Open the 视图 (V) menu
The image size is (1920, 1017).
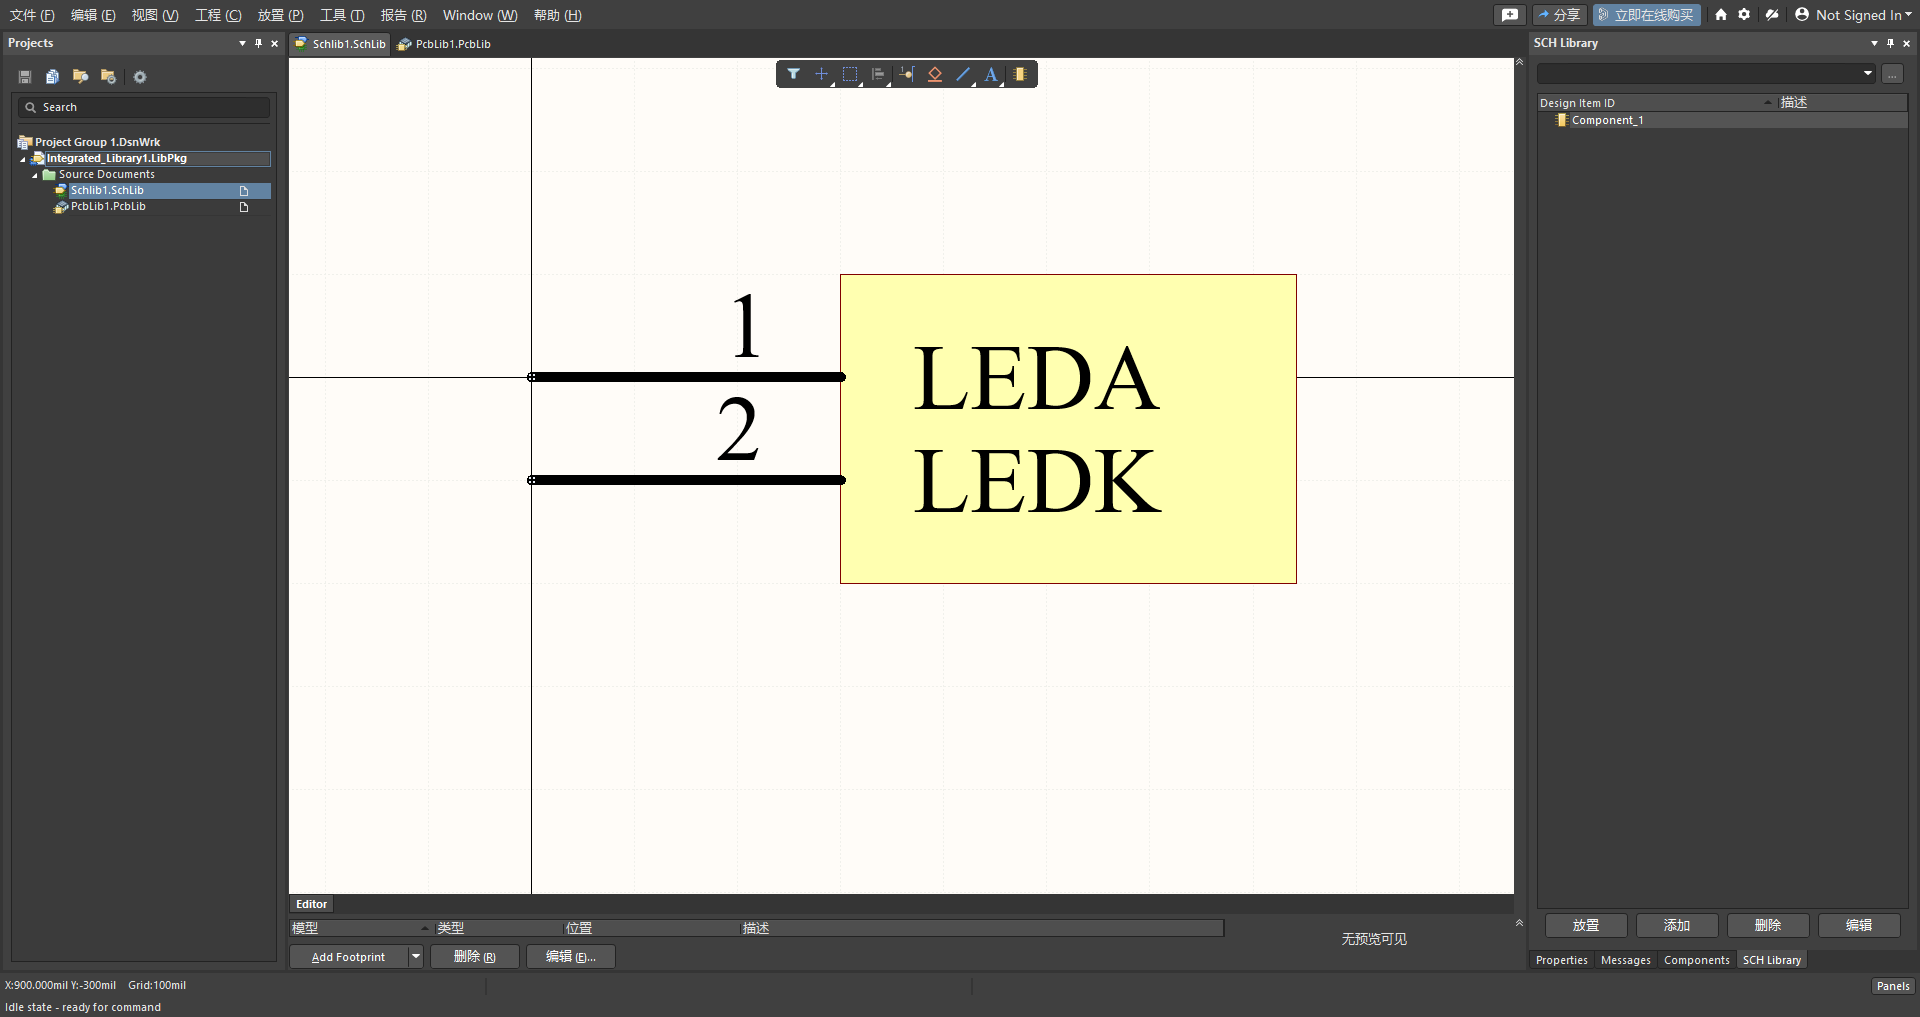155,15
